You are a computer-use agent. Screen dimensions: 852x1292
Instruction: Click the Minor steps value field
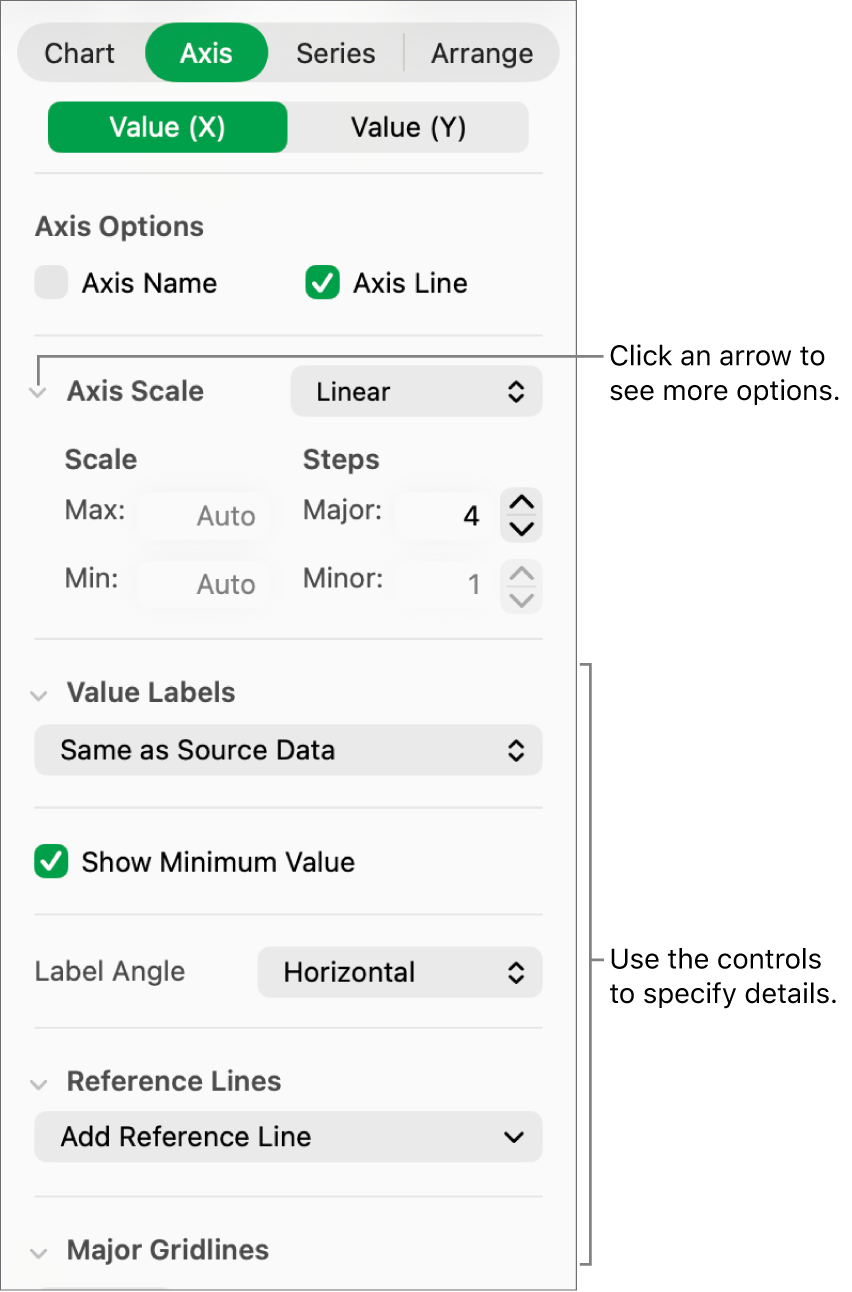pyautogui.click(x=443, y=584)
